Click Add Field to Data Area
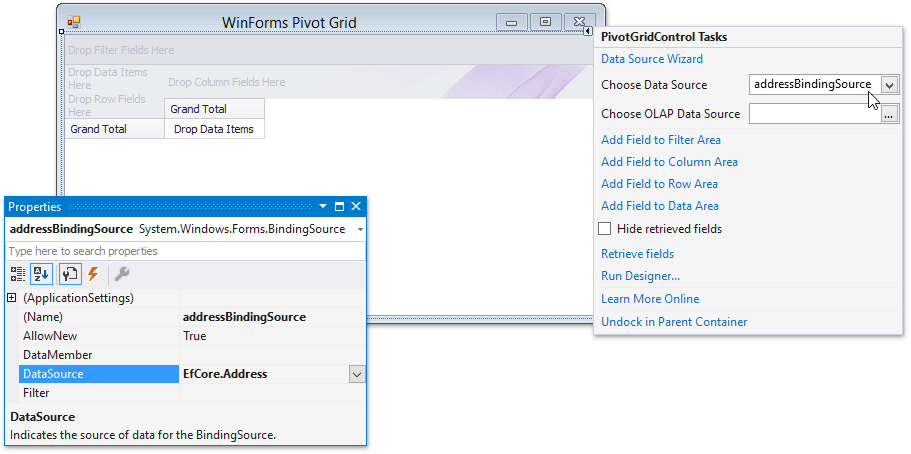The image size is (911, 454). [659, 206]
